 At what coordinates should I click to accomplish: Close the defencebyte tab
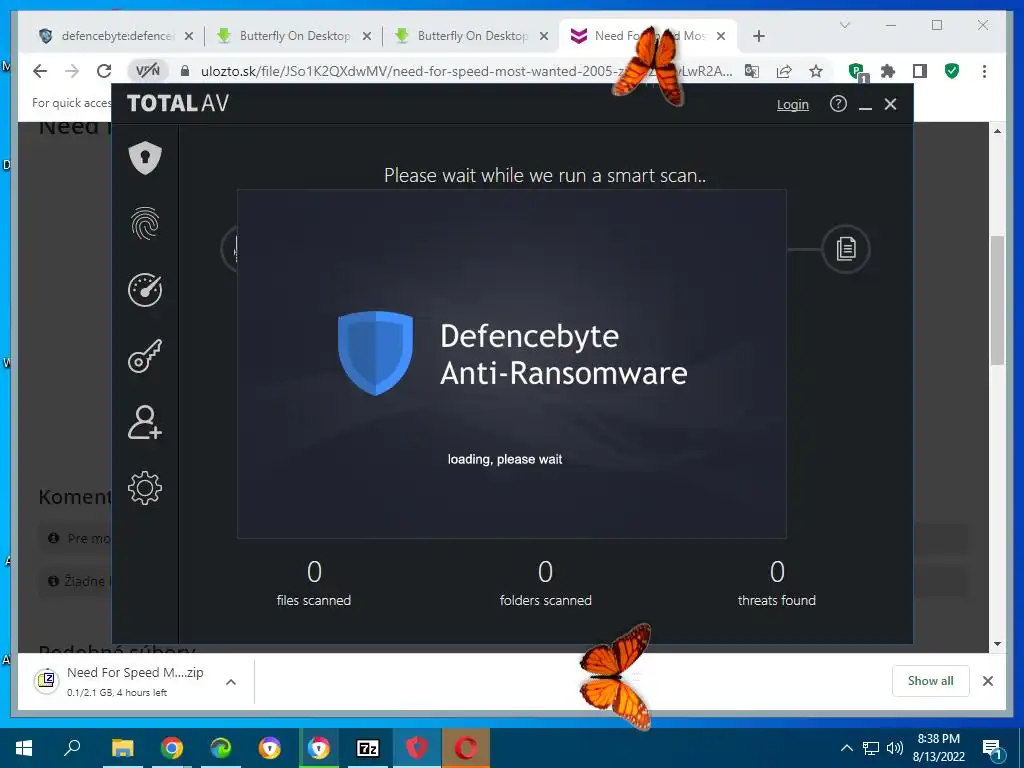189,37
